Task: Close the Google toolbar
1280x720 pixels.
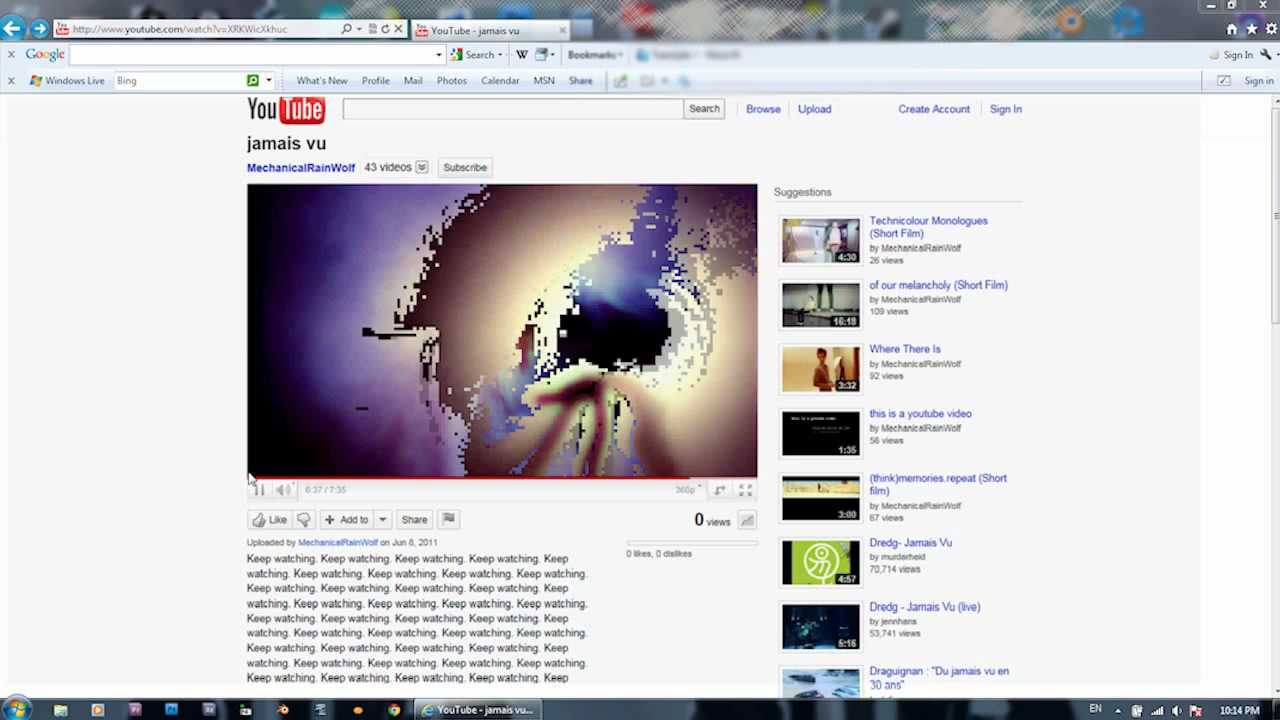Action: pos(11,54)
